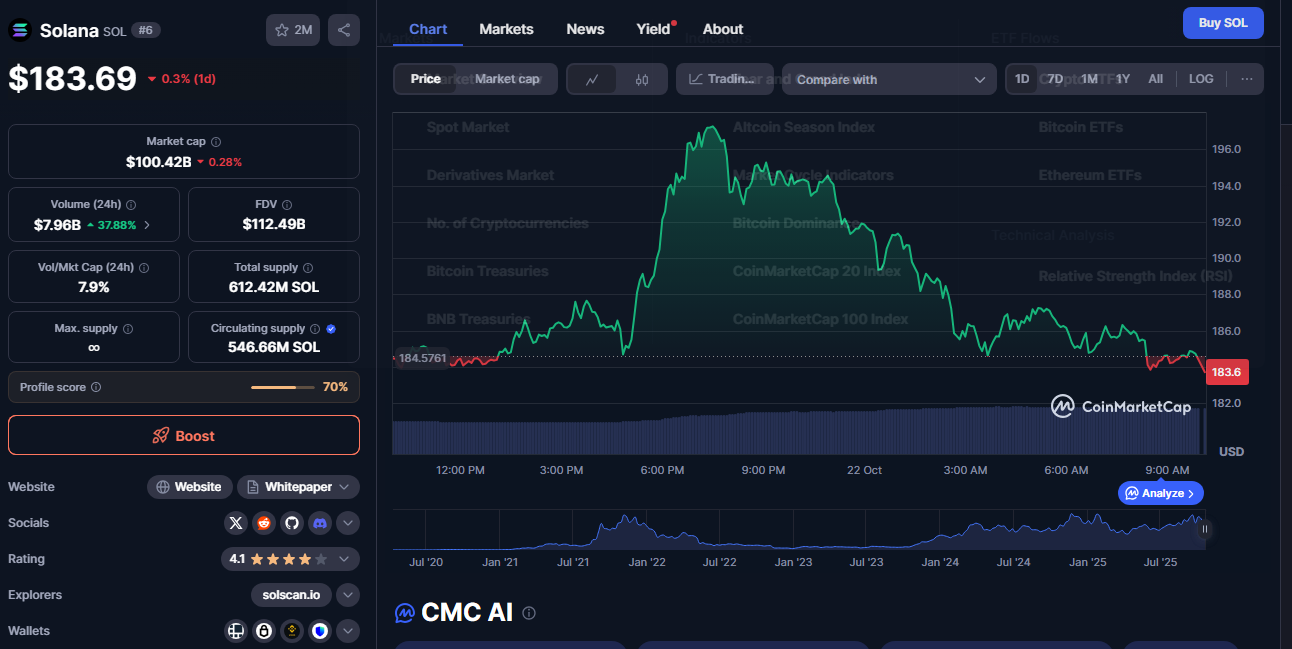The width and height of the screenshot is (1292, 649).
Task: Open Solana's X (Twitter) social link
Action: (236, 523)
